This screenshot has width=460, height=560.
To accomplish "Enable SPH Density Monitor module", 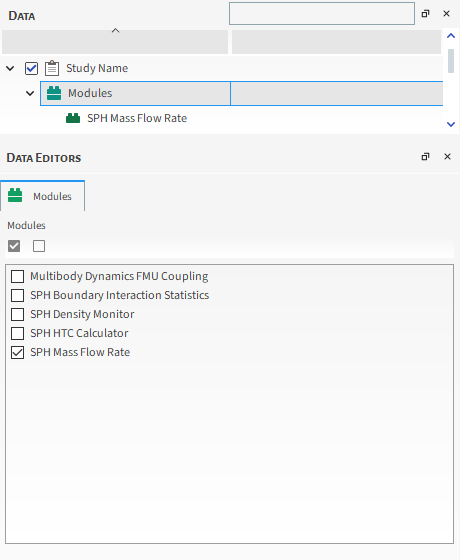I will [18, 314].
